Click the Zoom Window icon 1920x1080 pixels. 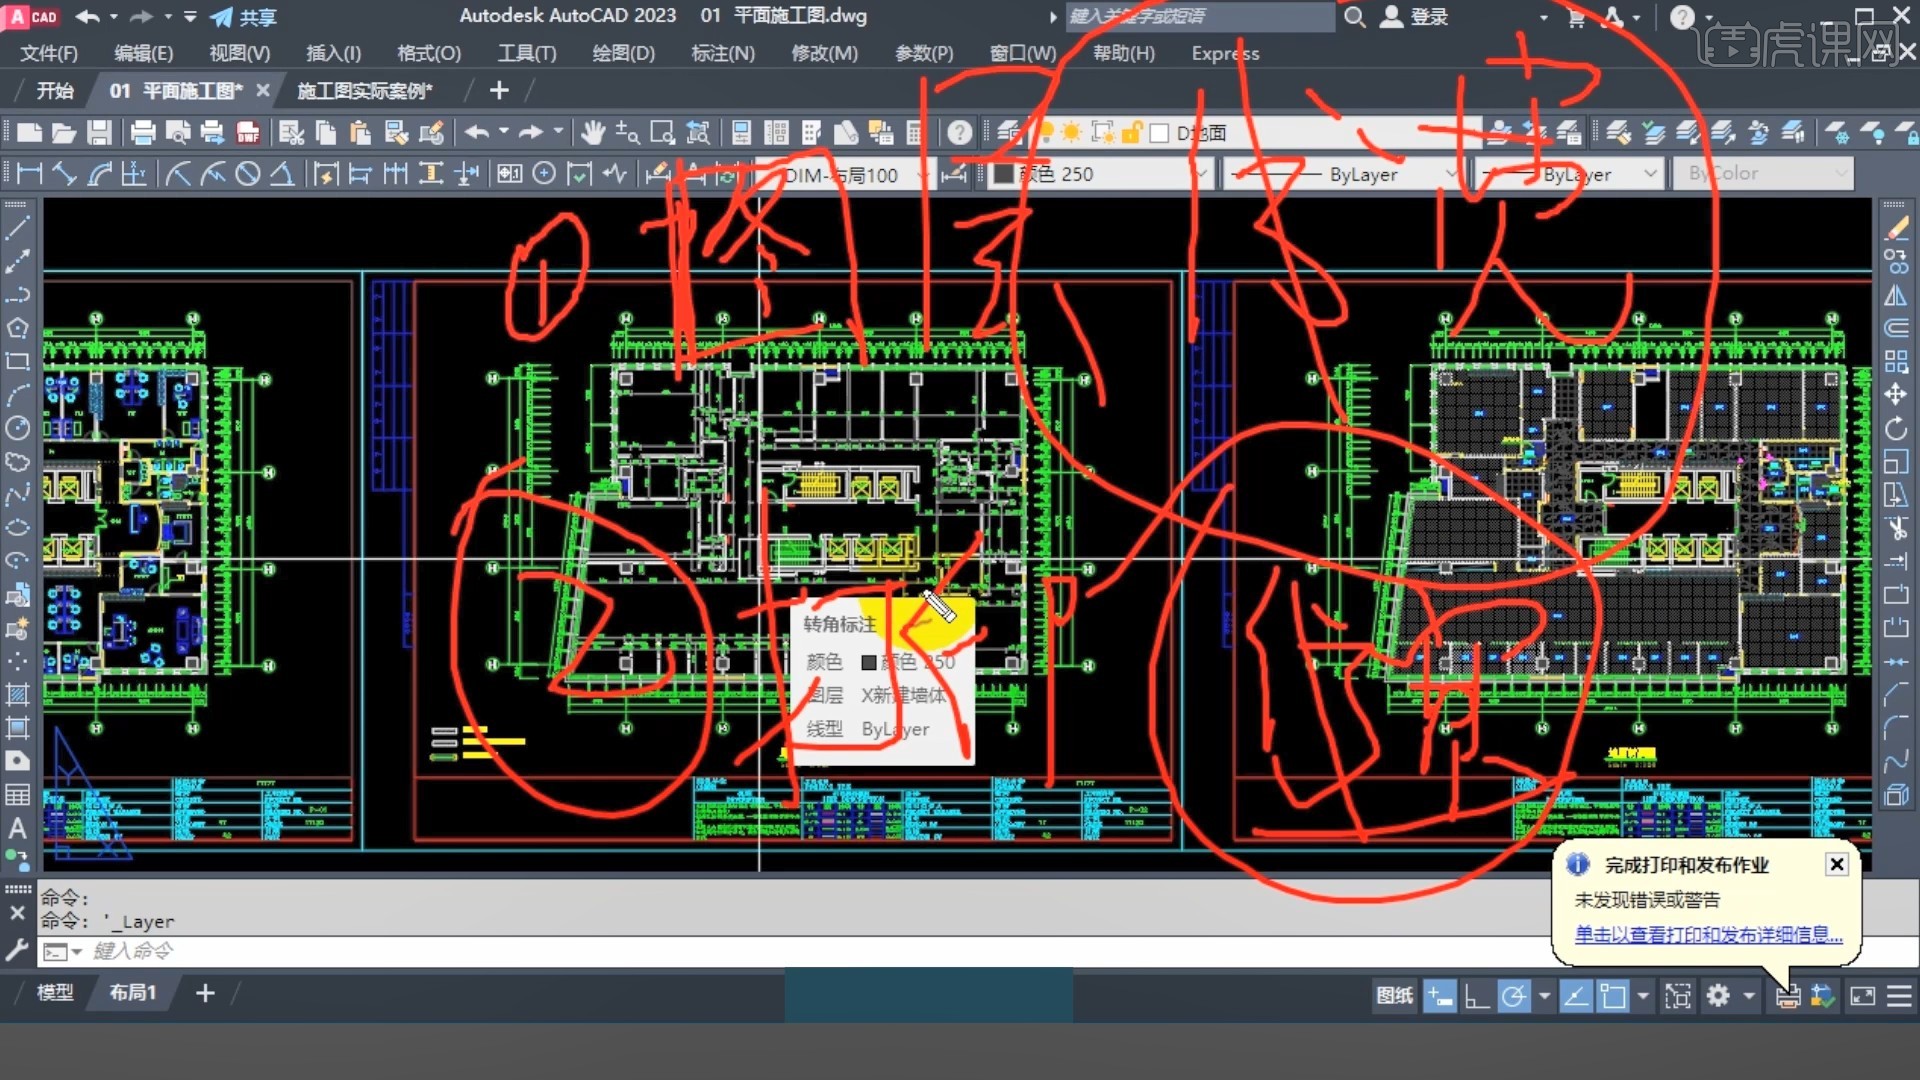pyautogui.click(x=662, y=133)
